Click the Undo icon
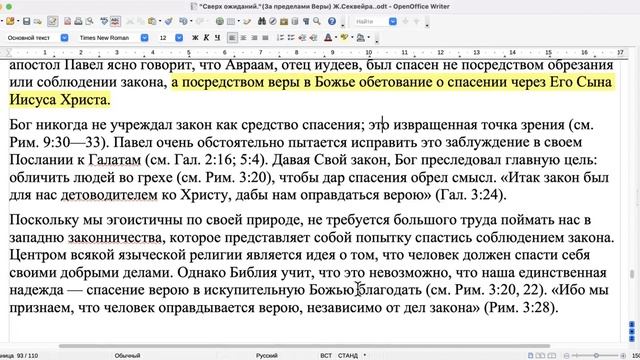The width and height of the screenshot is (640, 360). (183, 21)
